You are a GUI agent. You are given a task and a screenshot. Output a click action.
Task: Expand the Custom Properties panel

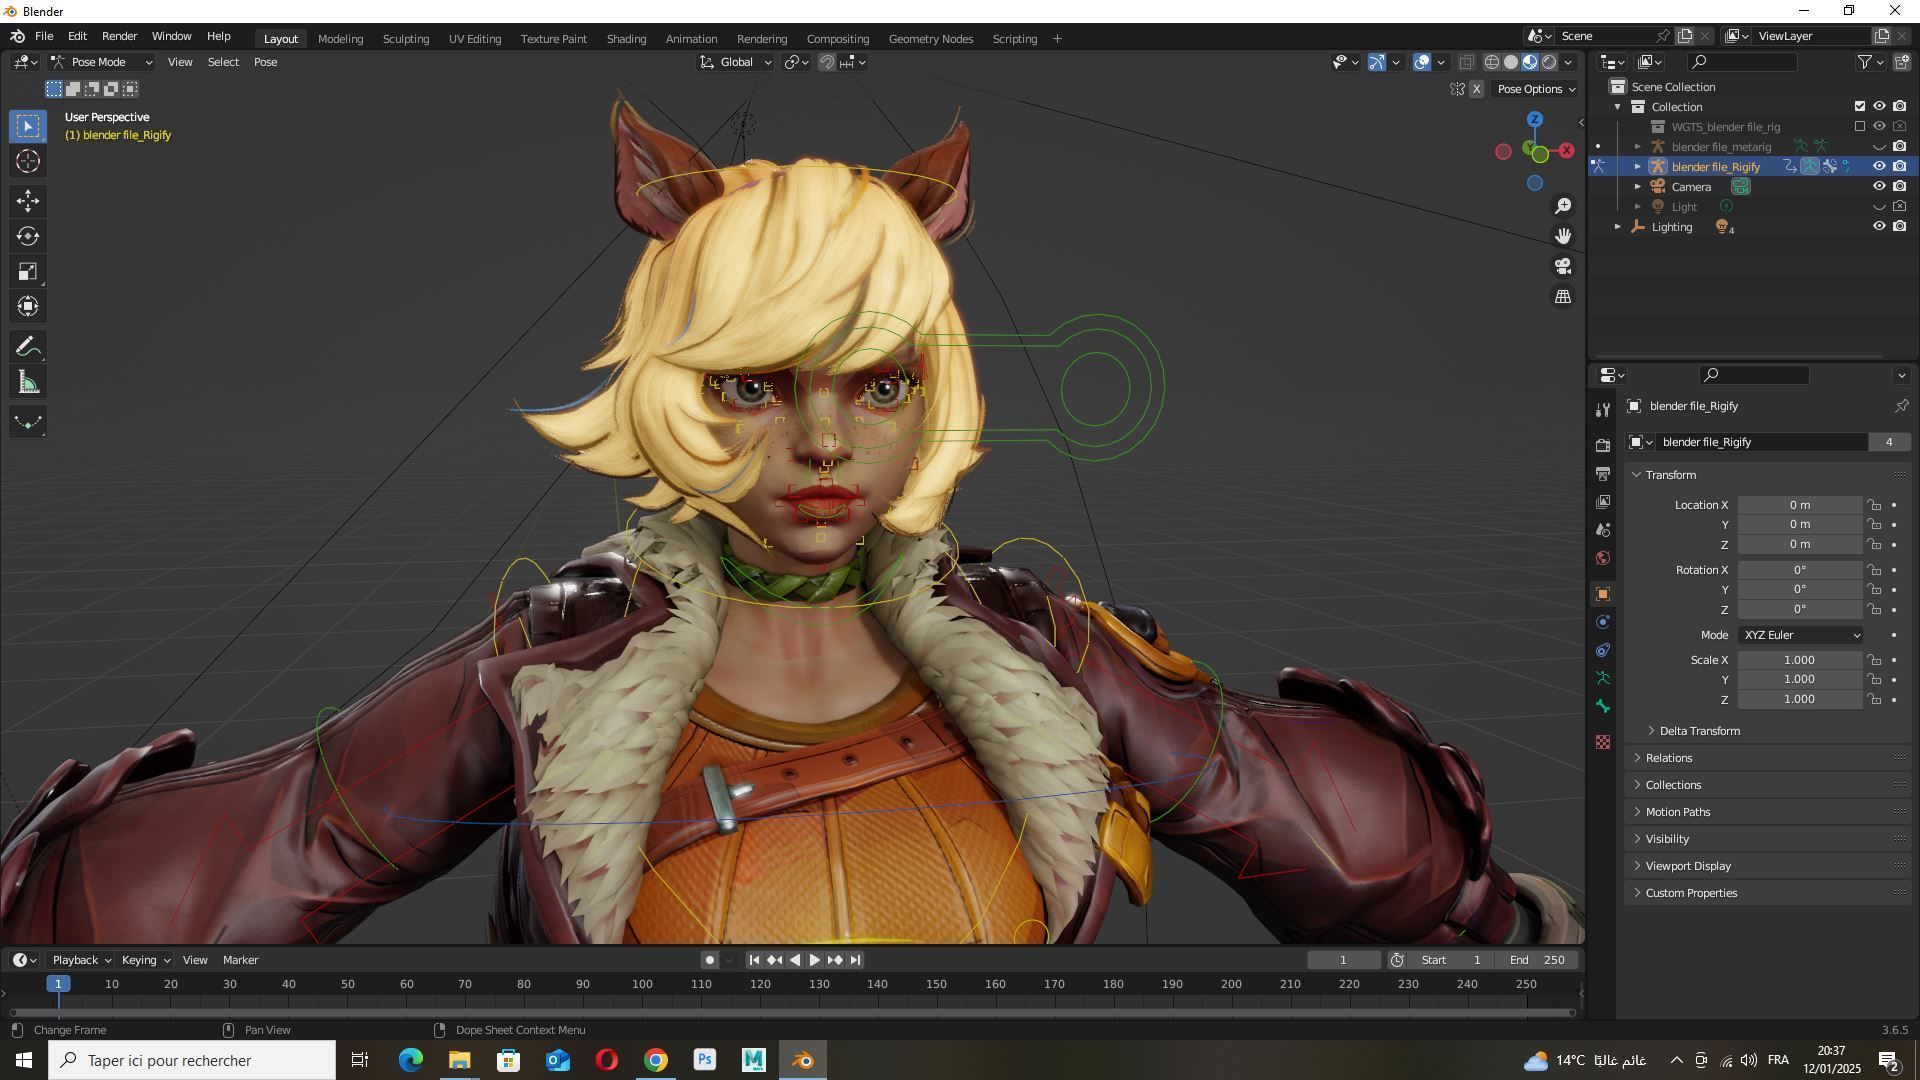click(1691, 893)
